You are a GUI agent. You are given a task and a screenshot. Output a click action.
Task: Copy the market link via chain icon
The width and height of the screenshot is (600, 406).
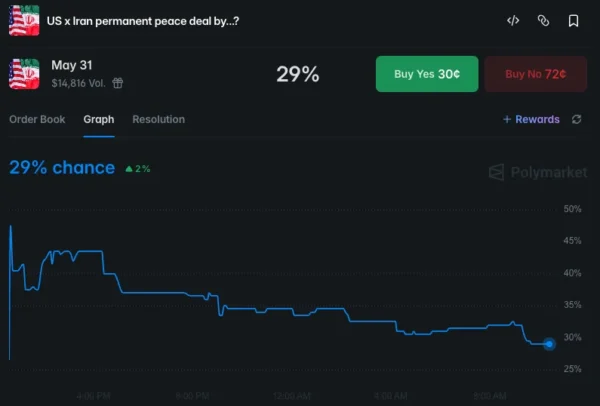point(543,20)
